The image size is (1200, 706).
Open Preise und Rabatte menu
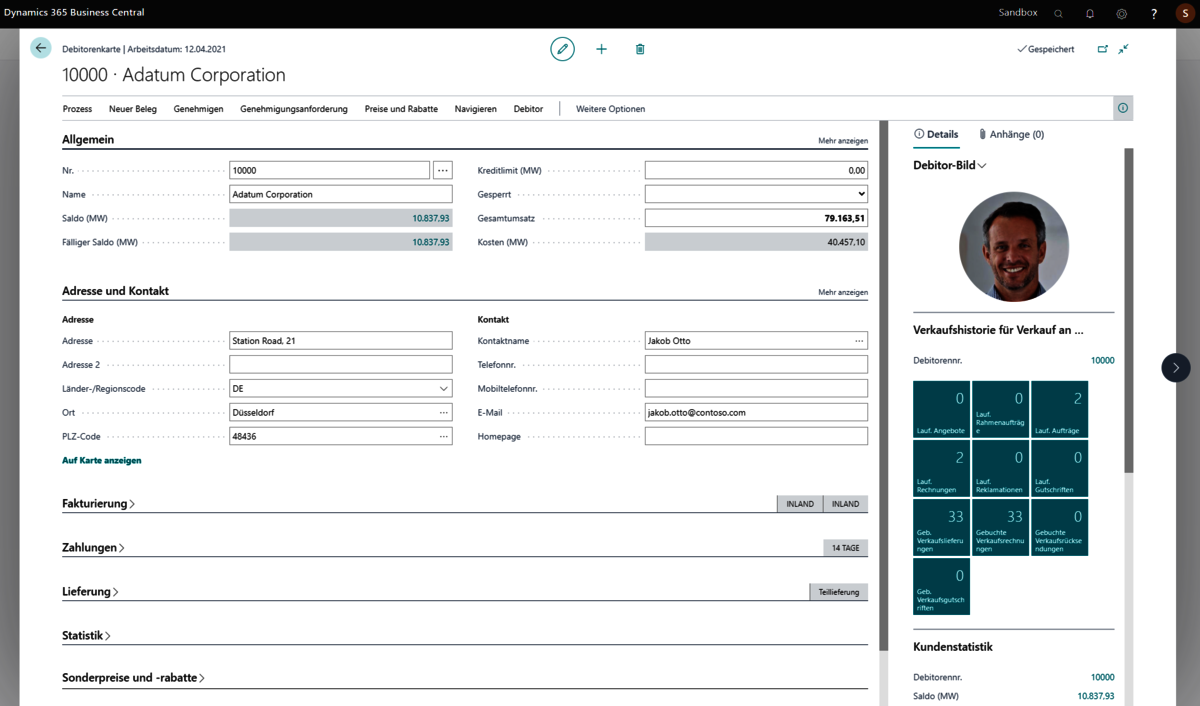point(401,109)
